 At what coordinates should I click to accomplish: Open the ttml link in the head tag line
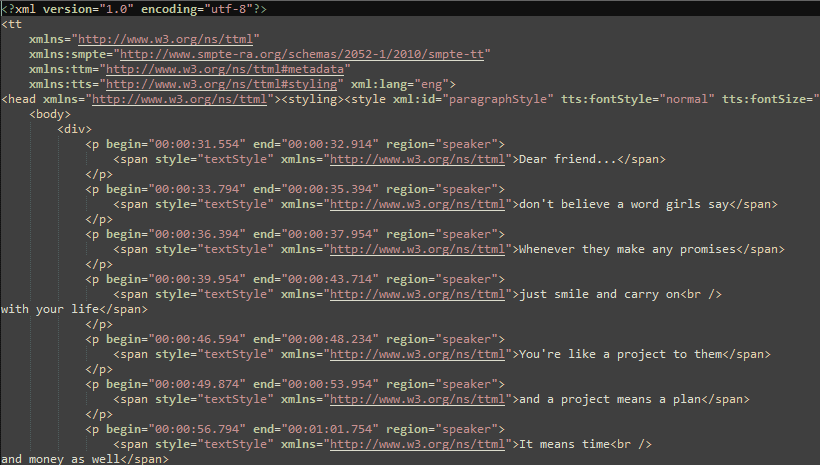tap(179, 99)
